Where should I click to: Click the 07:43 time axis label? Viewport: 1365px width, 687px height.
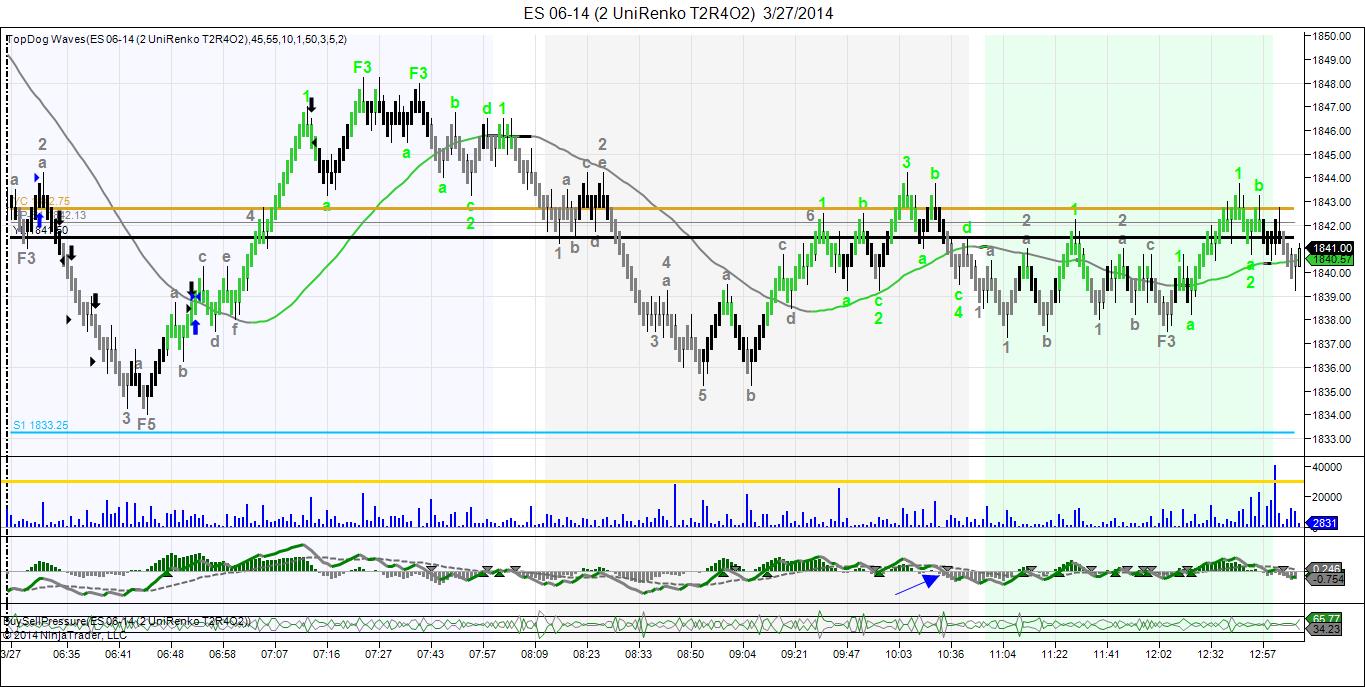(430, 654)
